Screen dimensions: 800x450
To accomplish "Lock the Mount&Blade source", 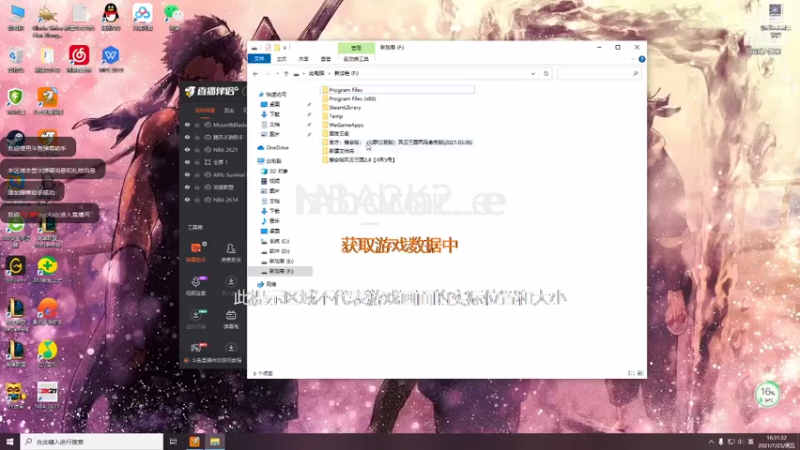I will [x=197, y=125].
